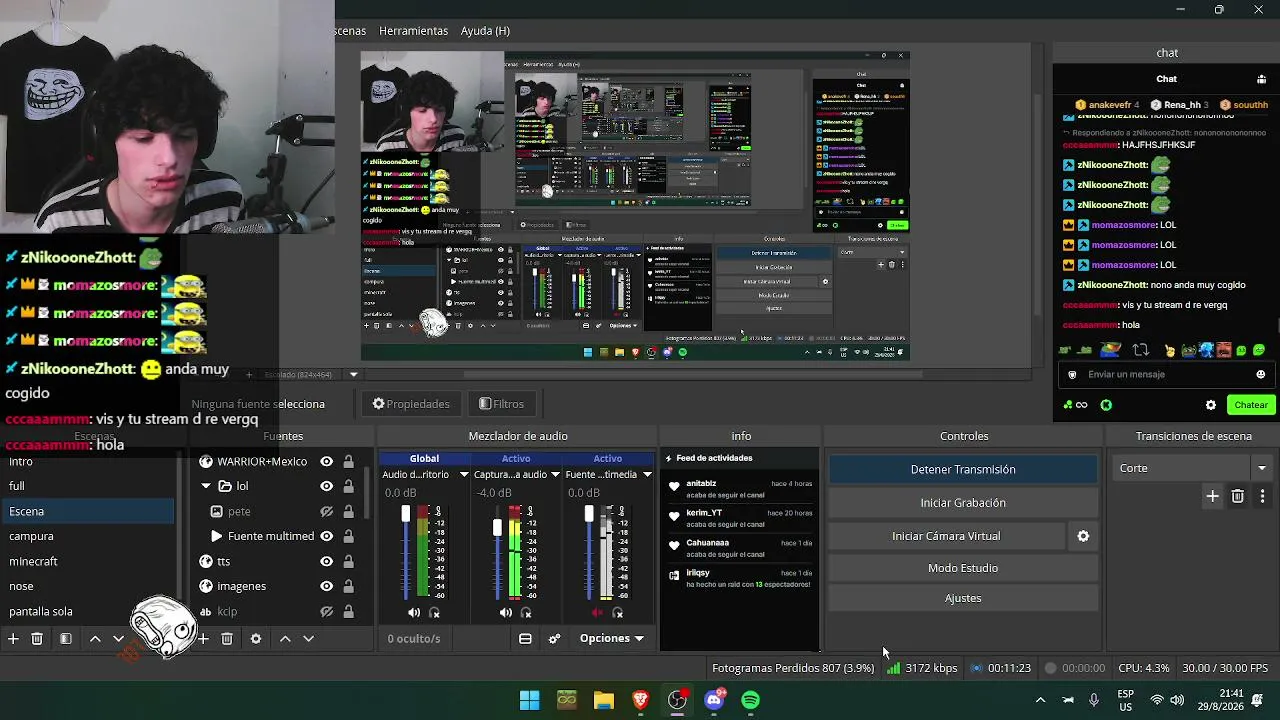The width and height of the screenshot is (1280, 720).
Task: Open source properties gear in the Fuentes toolbar
Action: click(256, 638)
